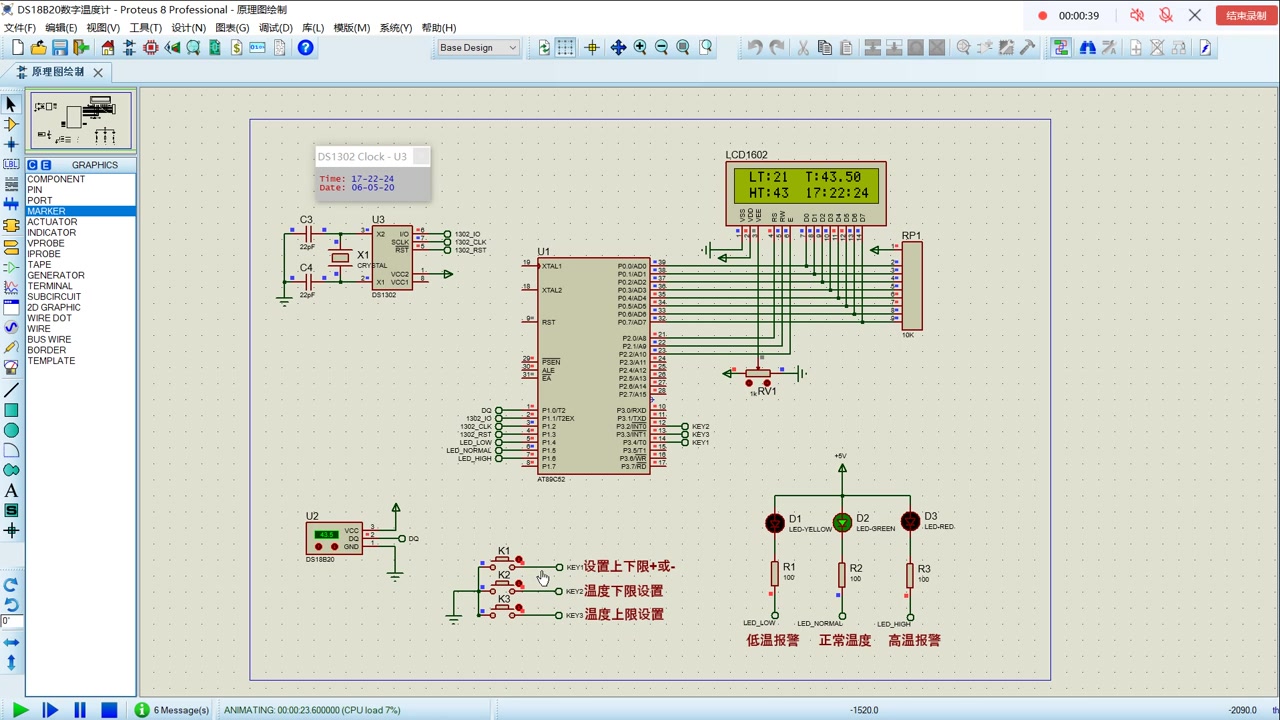Click the simulation Play button

[19, 710]
